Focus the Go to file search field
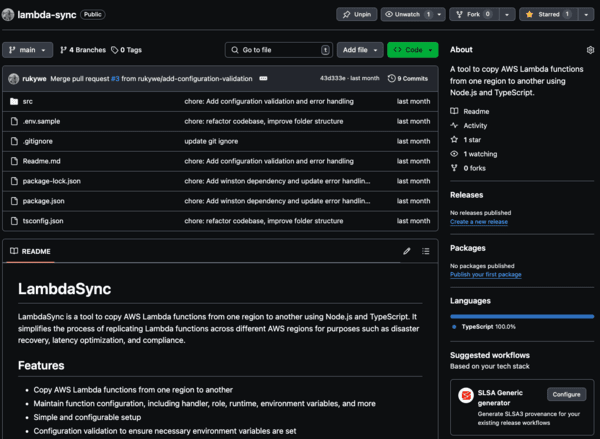This screenshot has width=600, height=439. (x=279, y=50)
